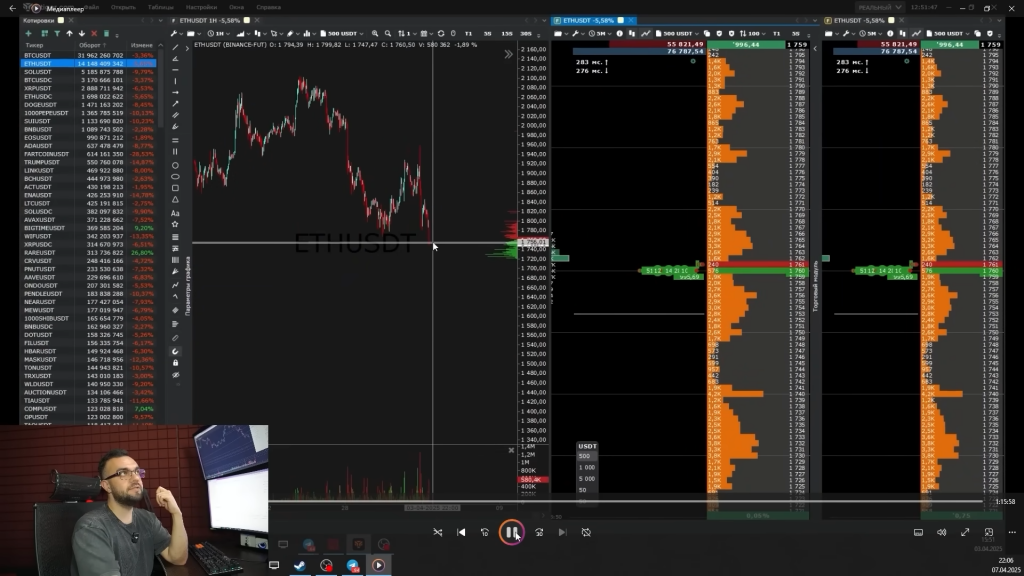The width and height of the screenshot is (1024, 576).
Task: Select 15S preset on chart toolbar
Action: point(507,33)
